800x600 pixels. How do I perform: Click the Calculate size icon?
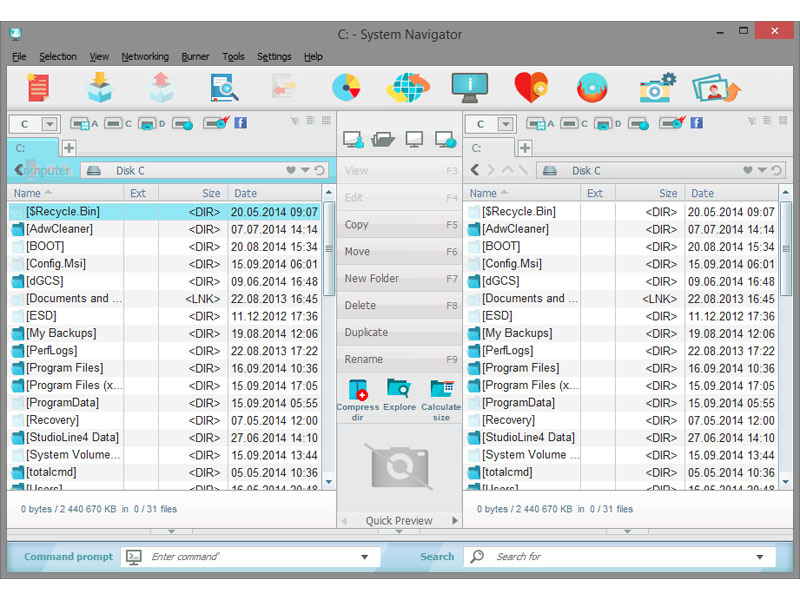[441, 390]
